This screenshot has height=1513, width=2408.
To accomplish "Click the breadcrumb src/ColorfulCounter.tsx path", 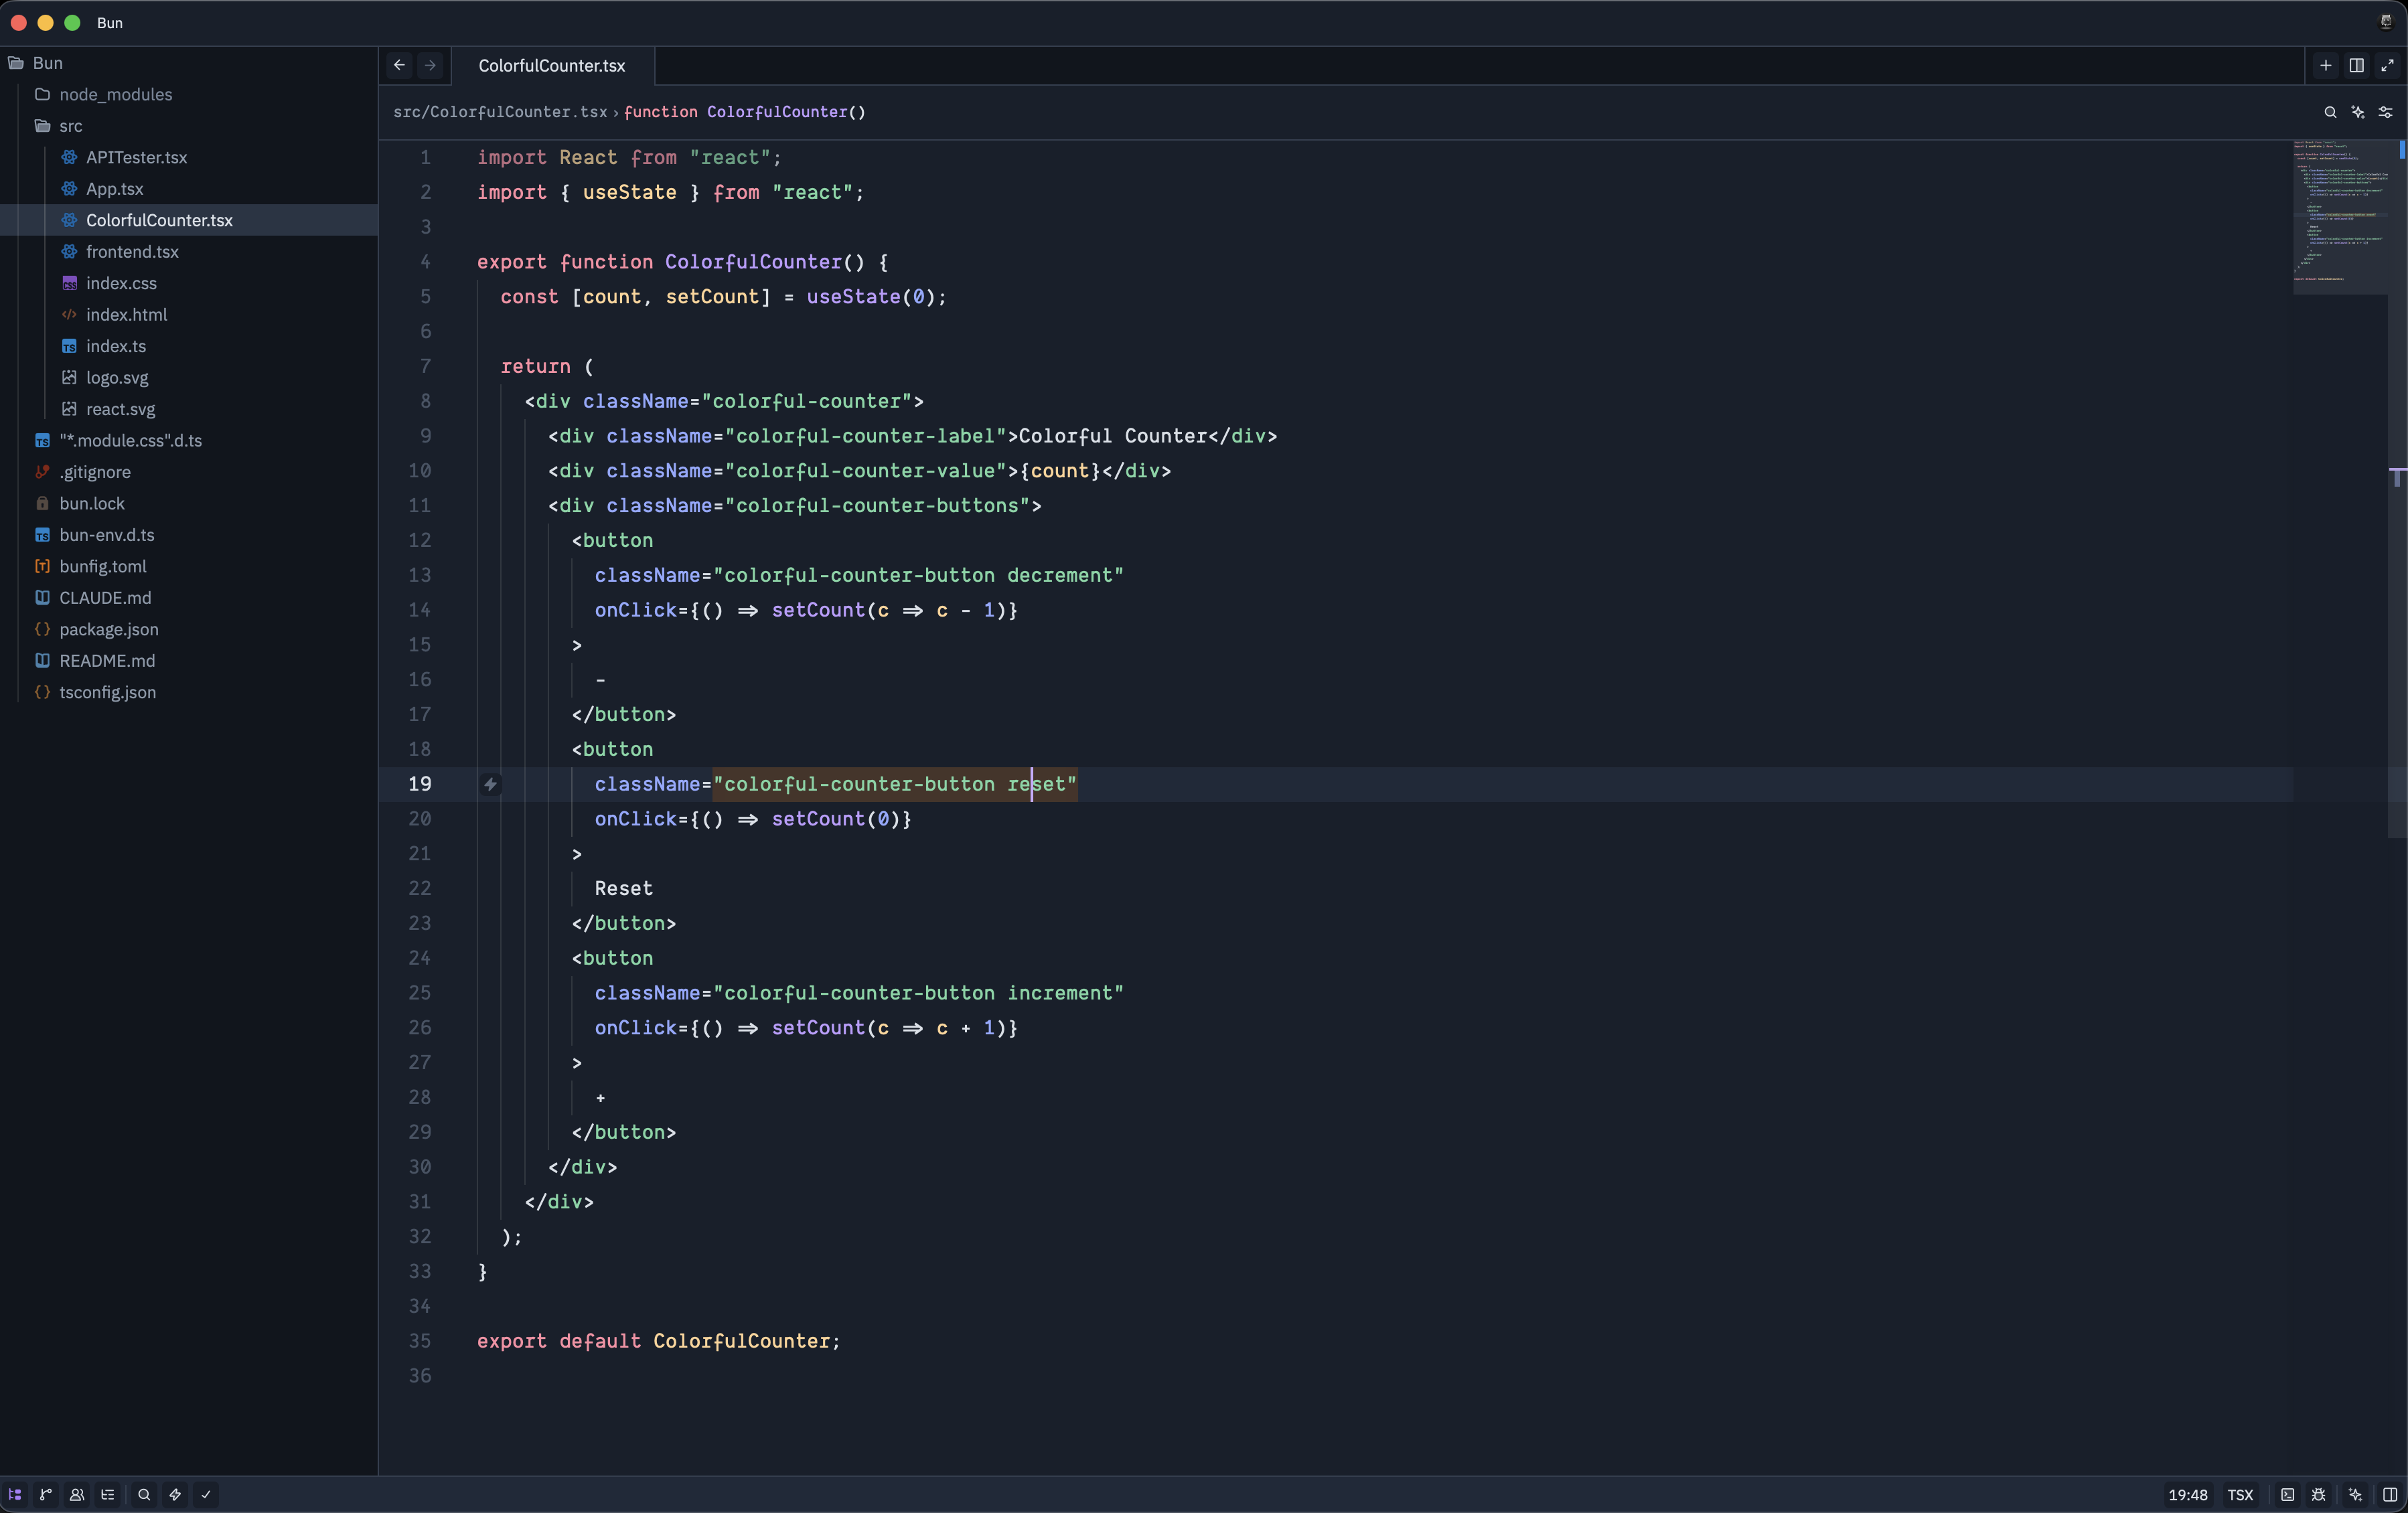I will coord(500,112).
